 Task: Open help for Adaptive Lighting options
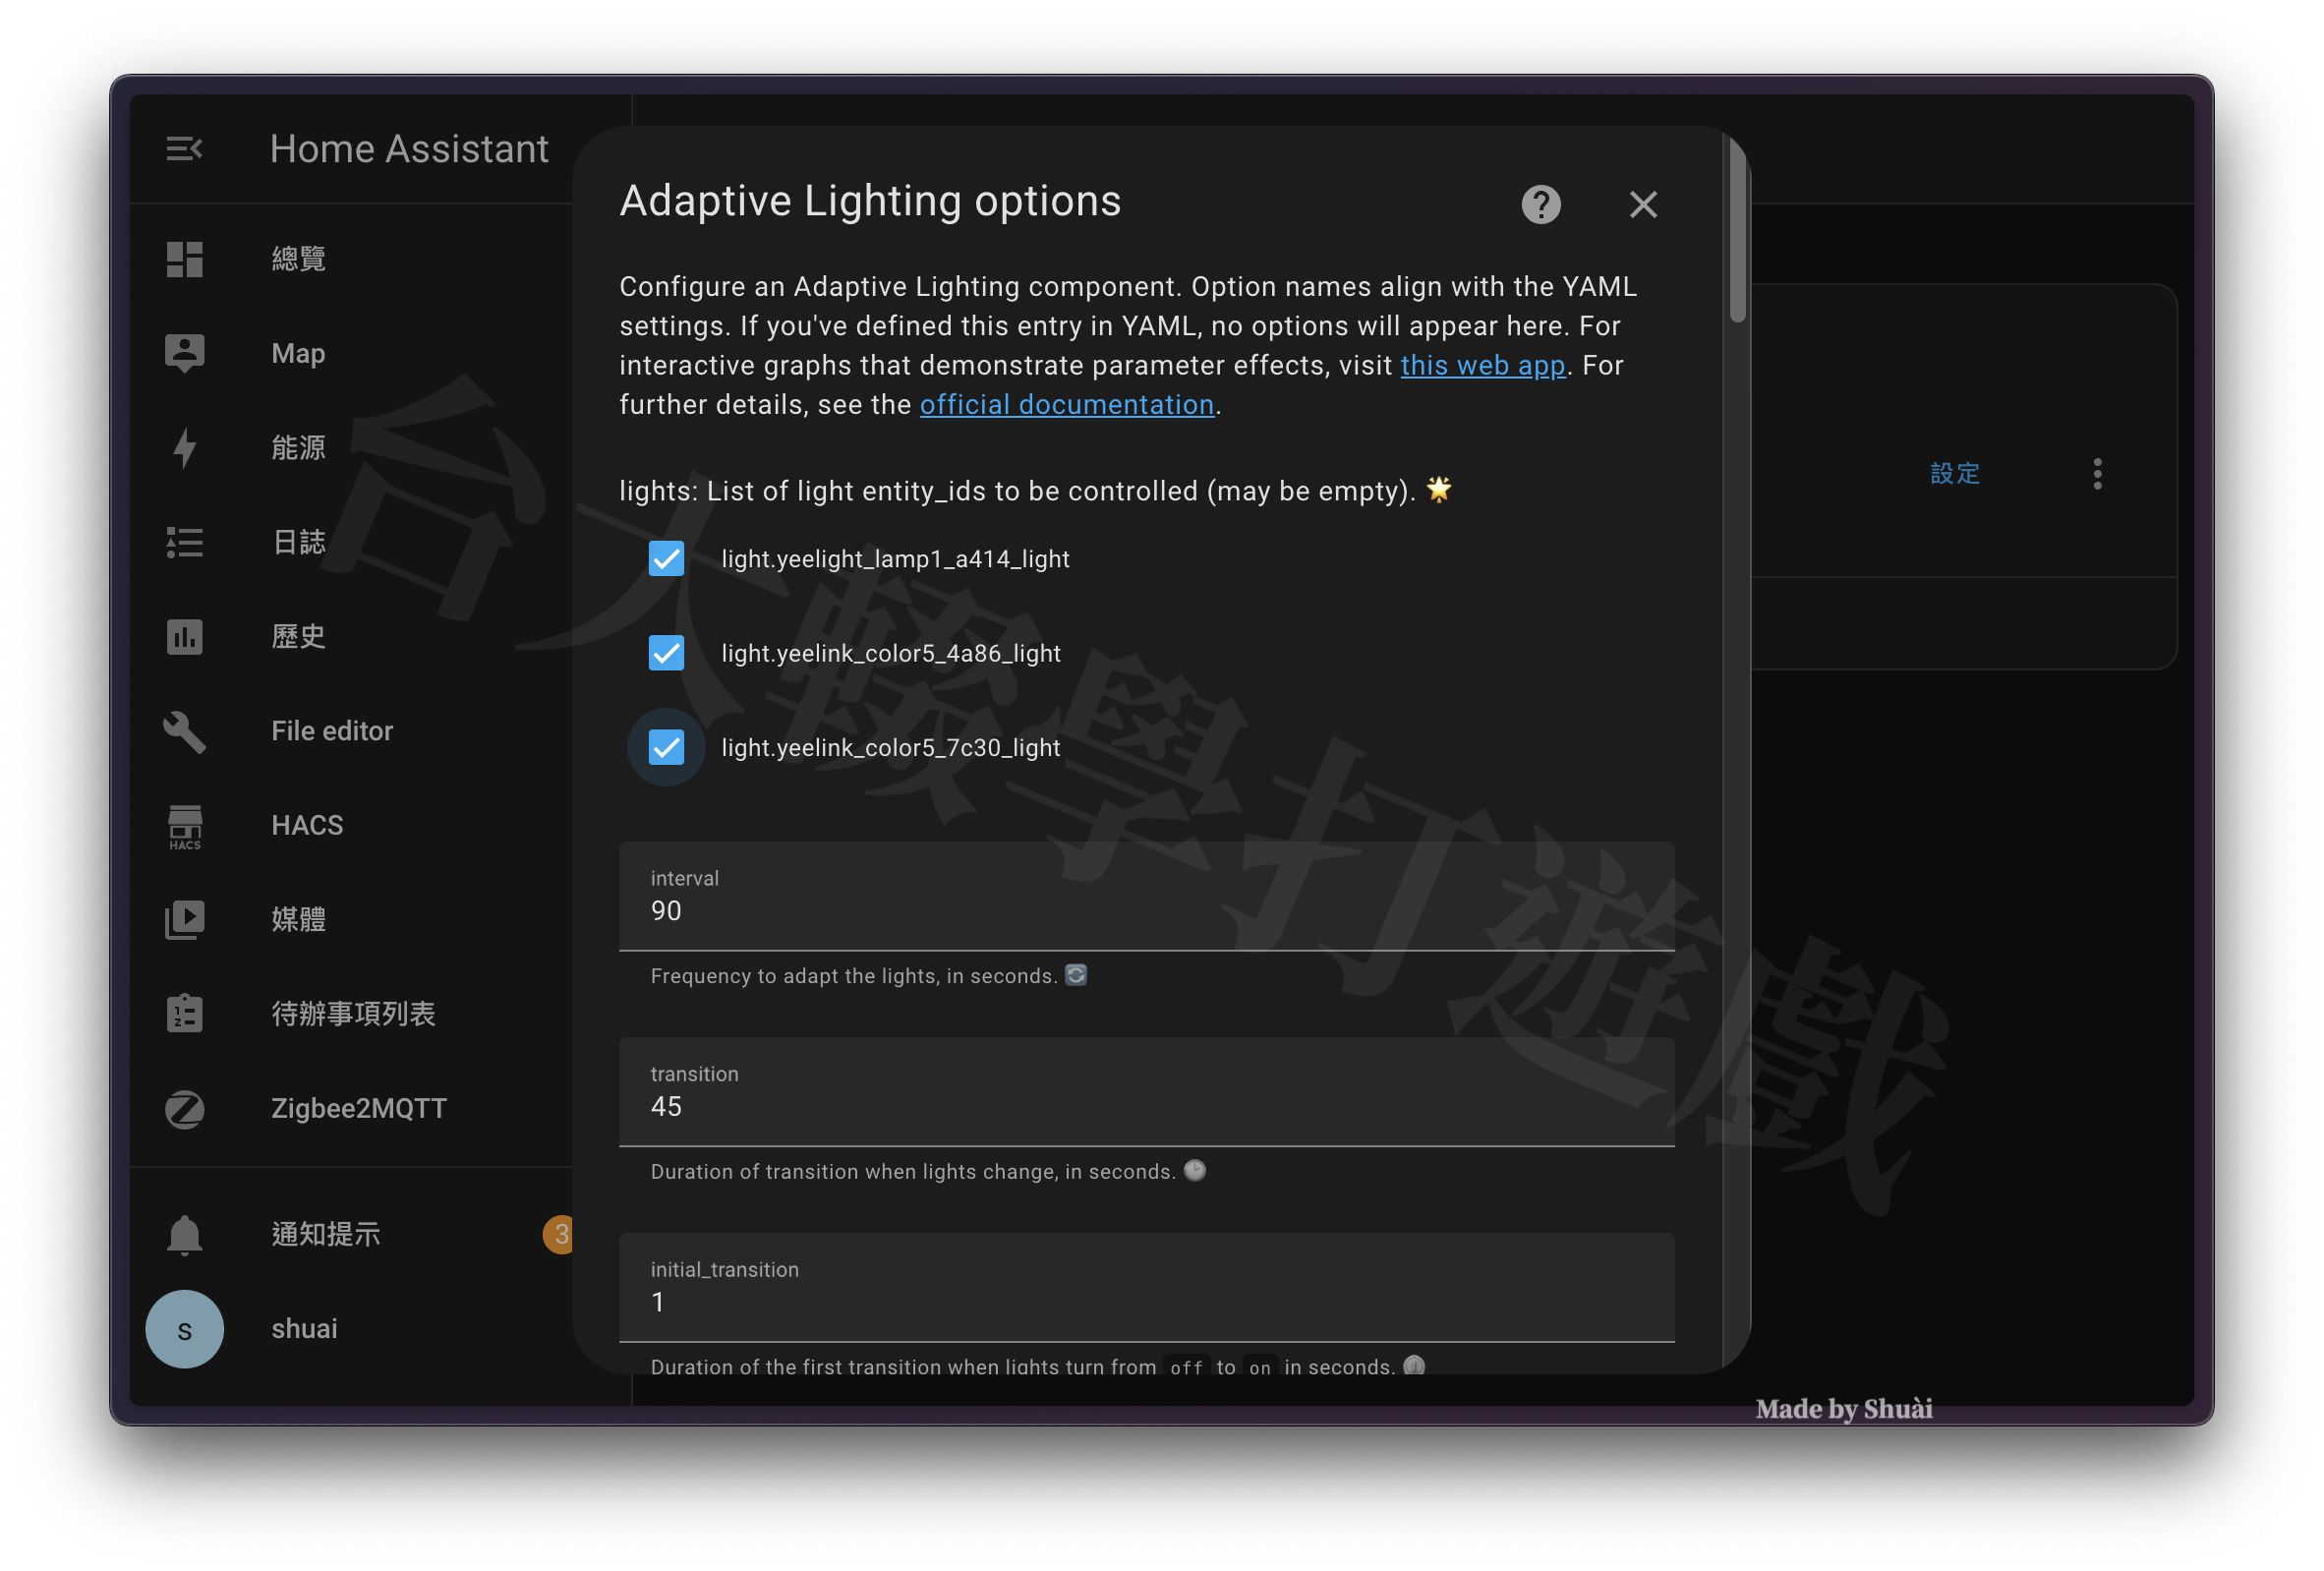(1540, 204)
